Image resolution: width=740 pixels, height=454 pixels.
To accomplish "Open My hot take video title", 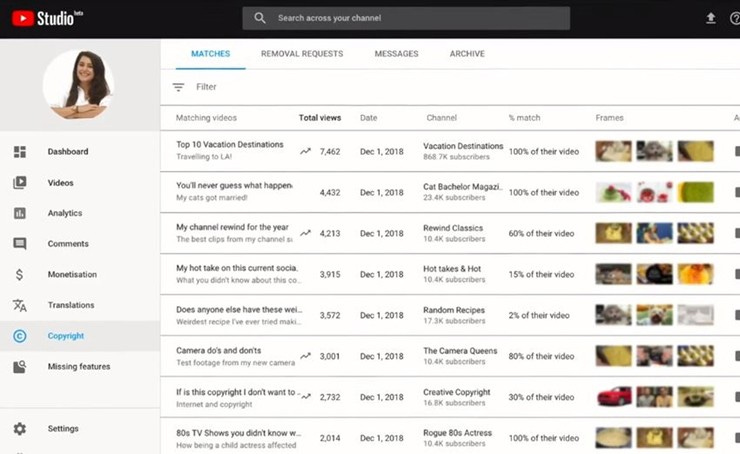I will tap(237, 268).
